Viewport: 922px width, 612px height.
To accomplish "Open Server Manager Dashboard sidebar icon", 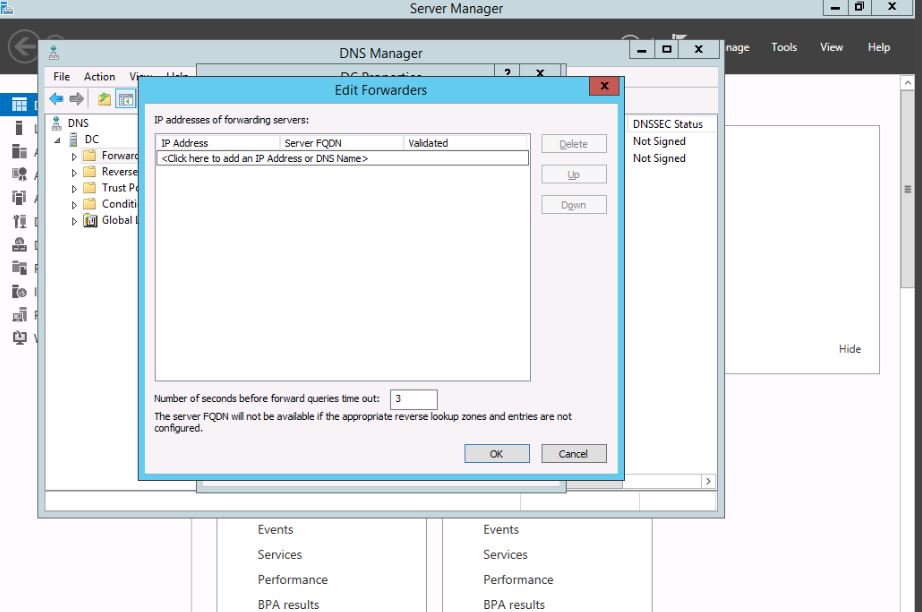I will pos(19,104).
